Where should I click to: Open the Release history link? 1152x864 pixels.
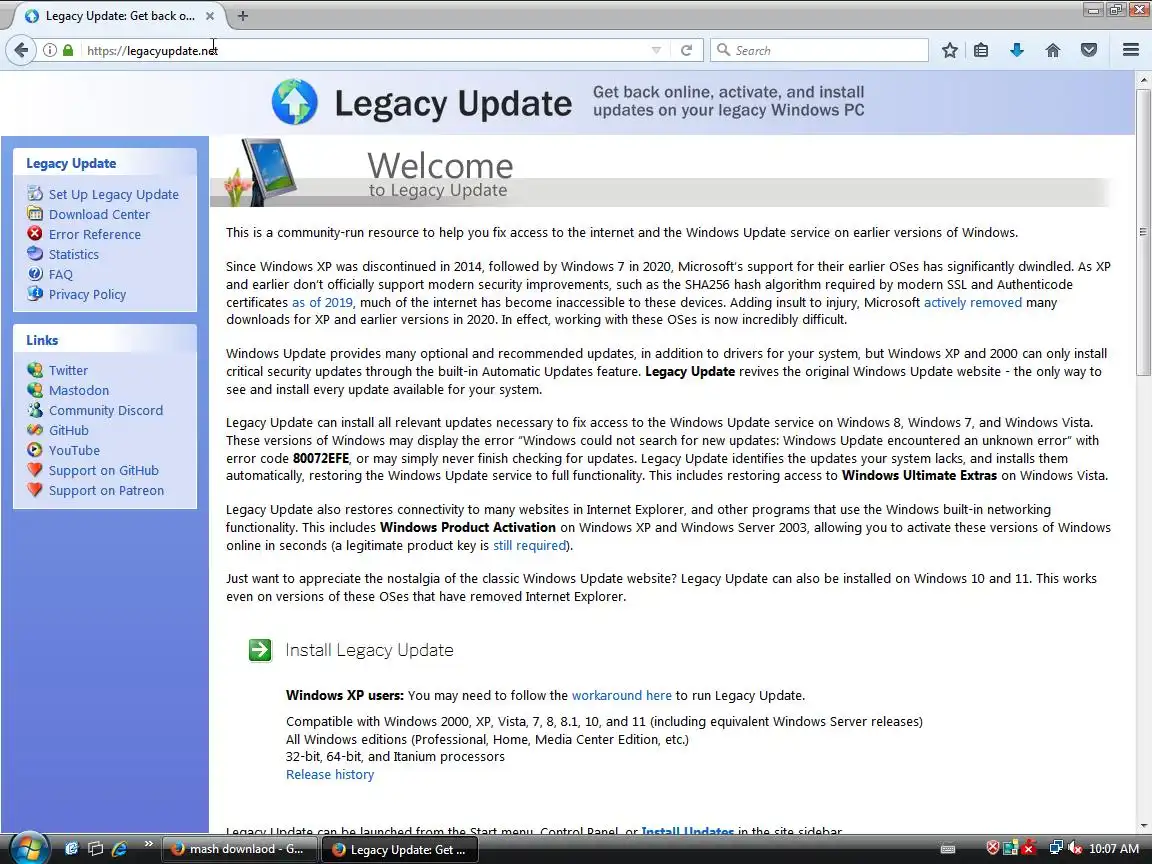click(x=330, y=774)
